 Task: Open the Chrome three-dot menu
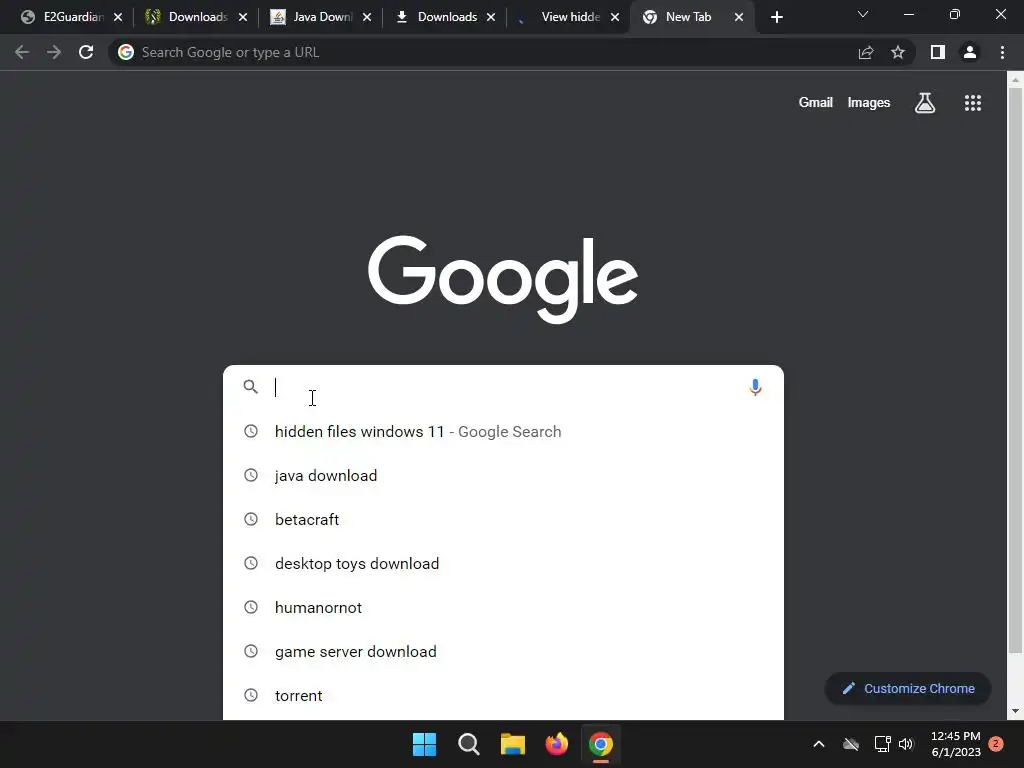pyautogui.click(x=1002, y=52)
